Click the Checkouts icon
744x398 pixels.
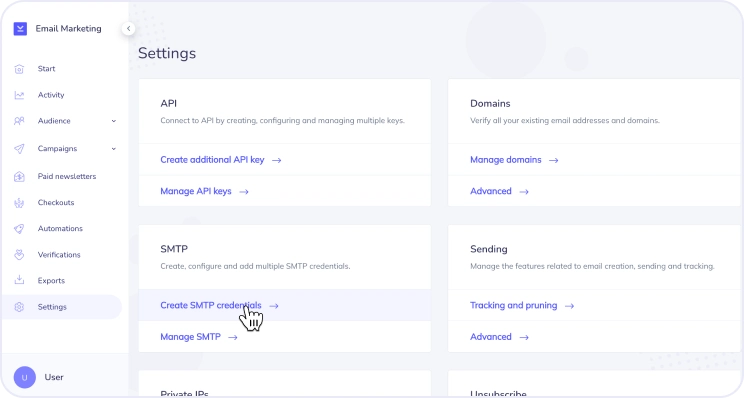(x=19, y=203)
